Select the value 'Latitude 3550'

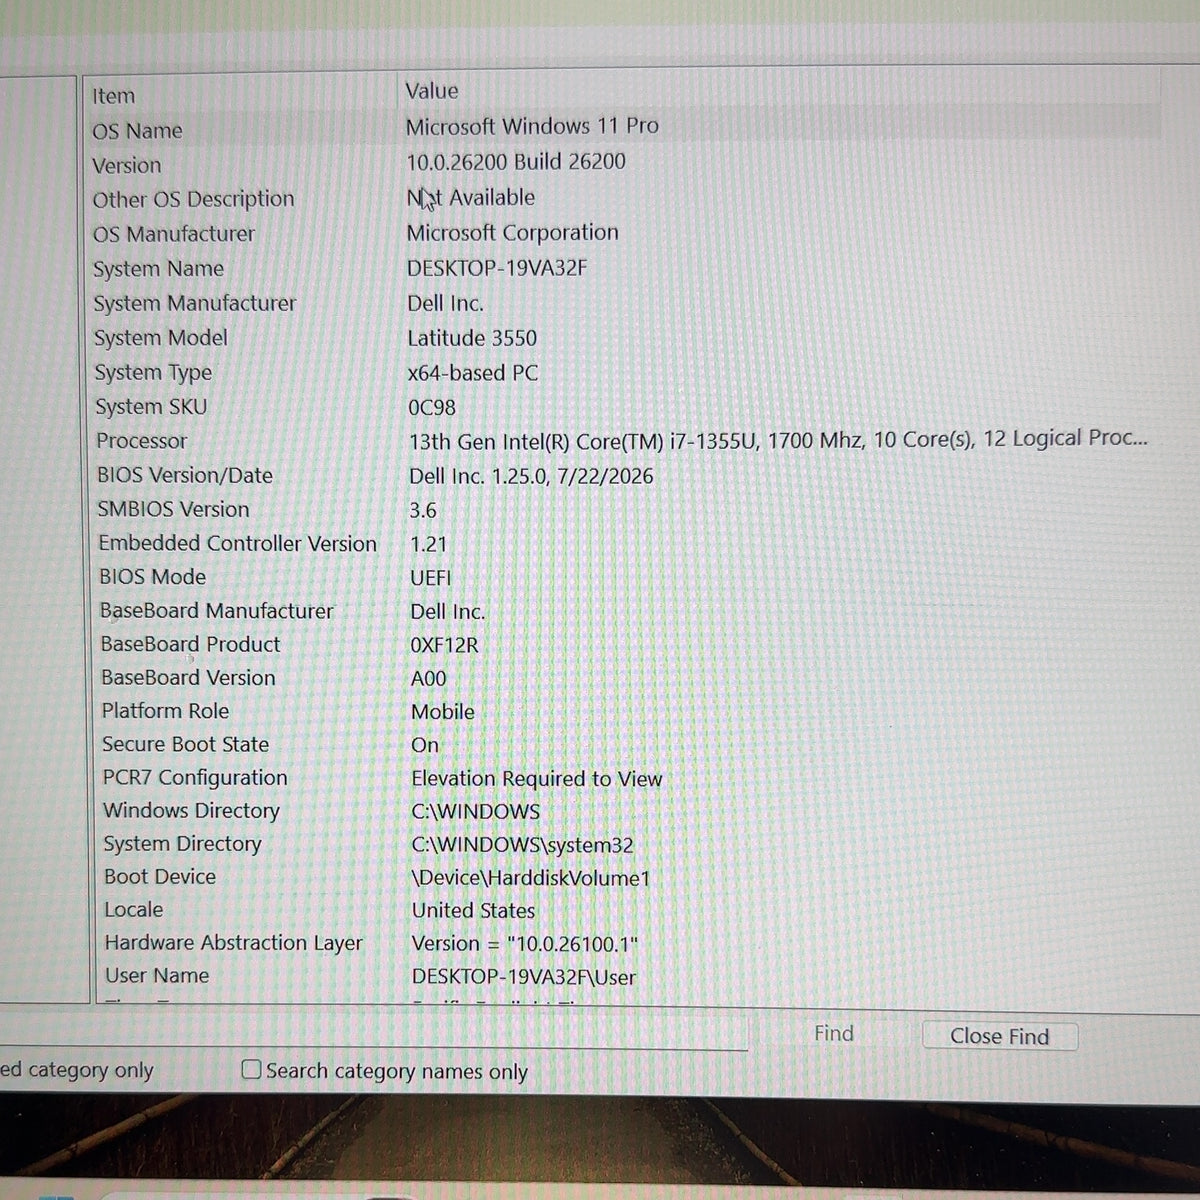point(472,338)
